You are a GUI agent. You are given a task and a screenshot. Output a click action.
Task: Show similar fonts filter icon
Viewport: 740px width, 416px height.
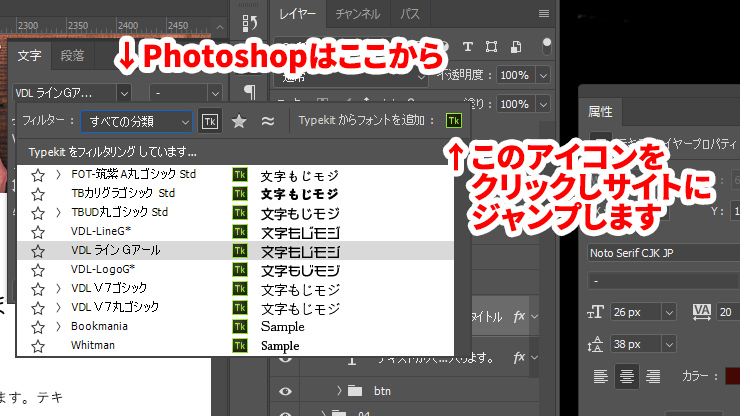[x=268, y=121]
